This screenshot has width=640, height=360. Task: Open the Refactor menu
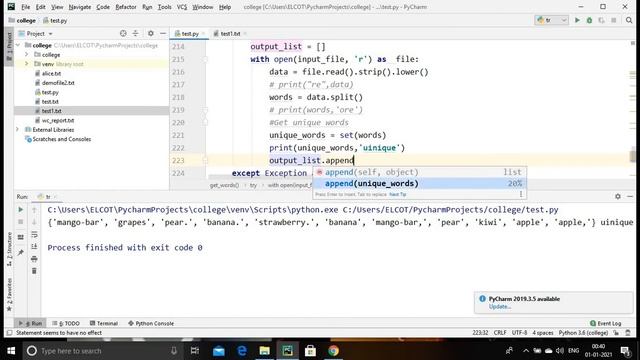[x=126, y=7]
